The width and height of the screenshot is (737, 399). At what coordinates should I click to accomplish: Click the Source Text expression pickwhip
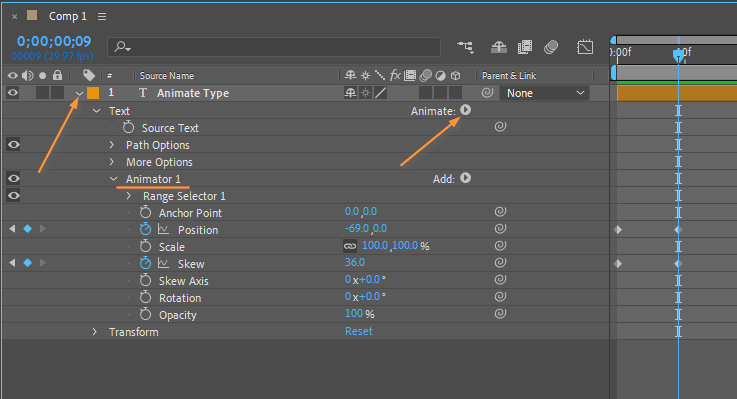tap(500, 126)
